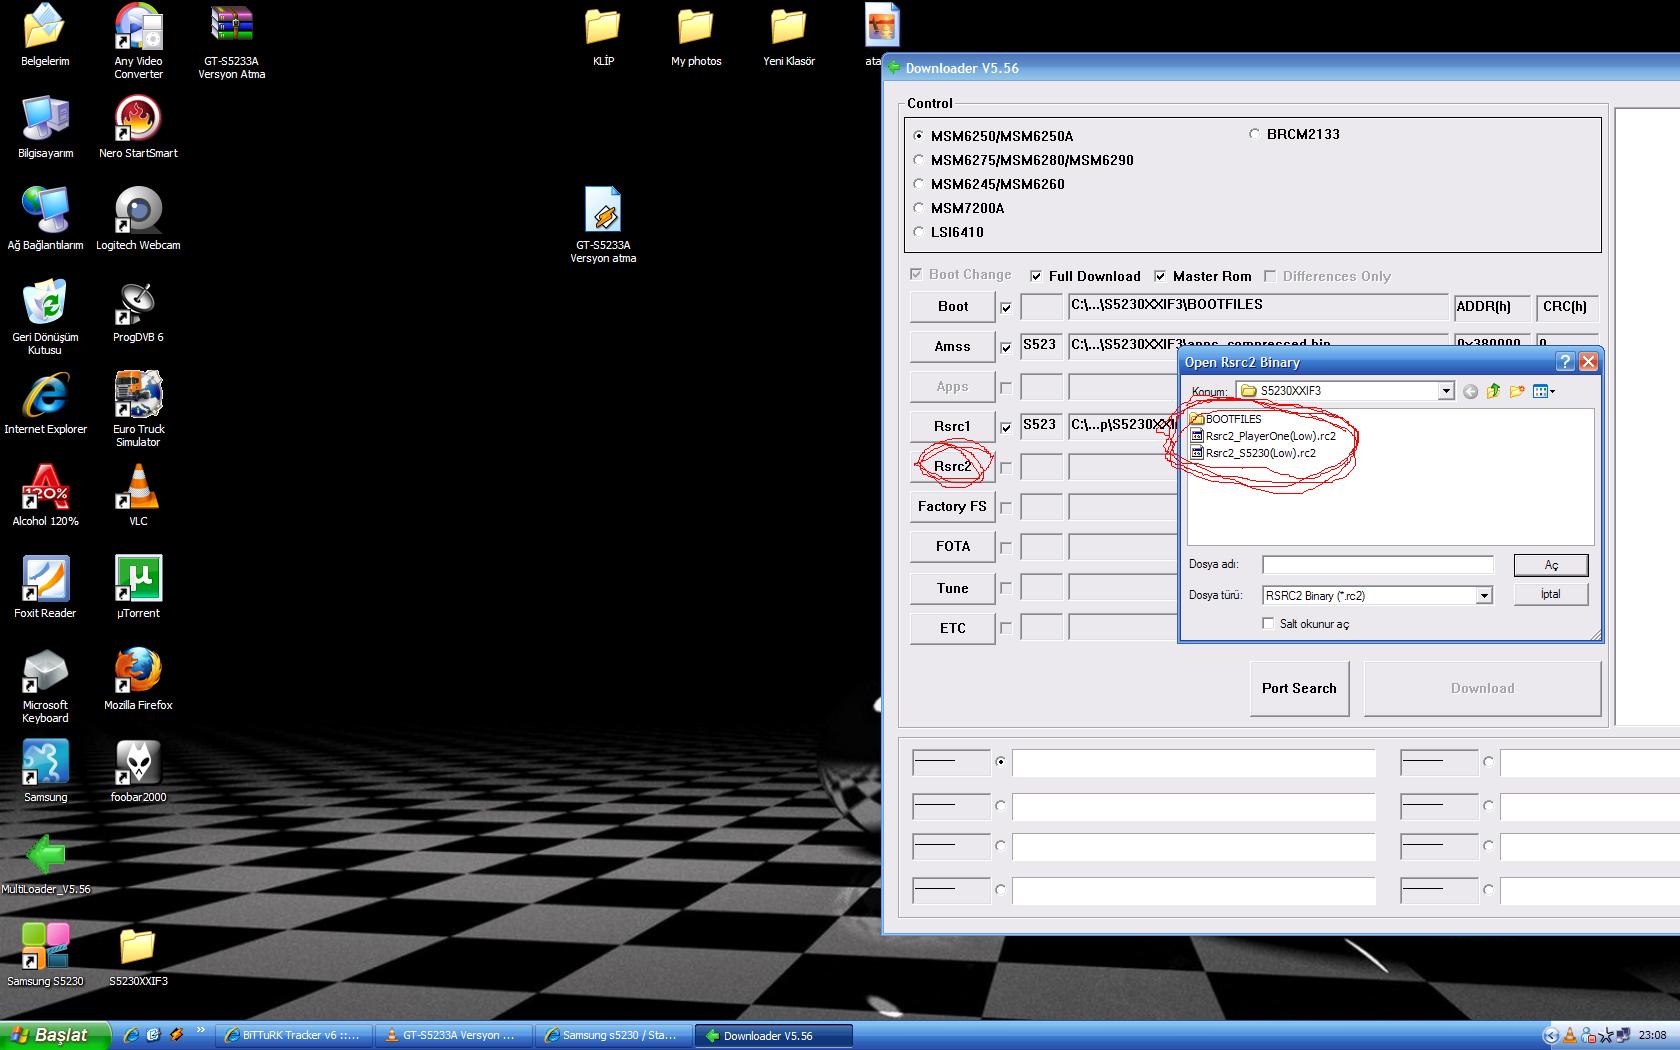Go back in Open Rsrc2 dialog

(x=1470, y=391)
